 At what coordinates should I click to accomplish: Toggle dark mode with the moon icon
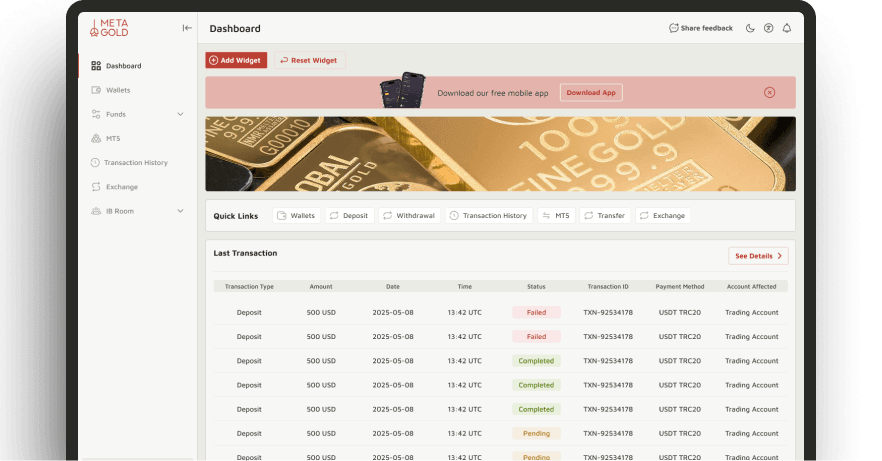[750, 28]
